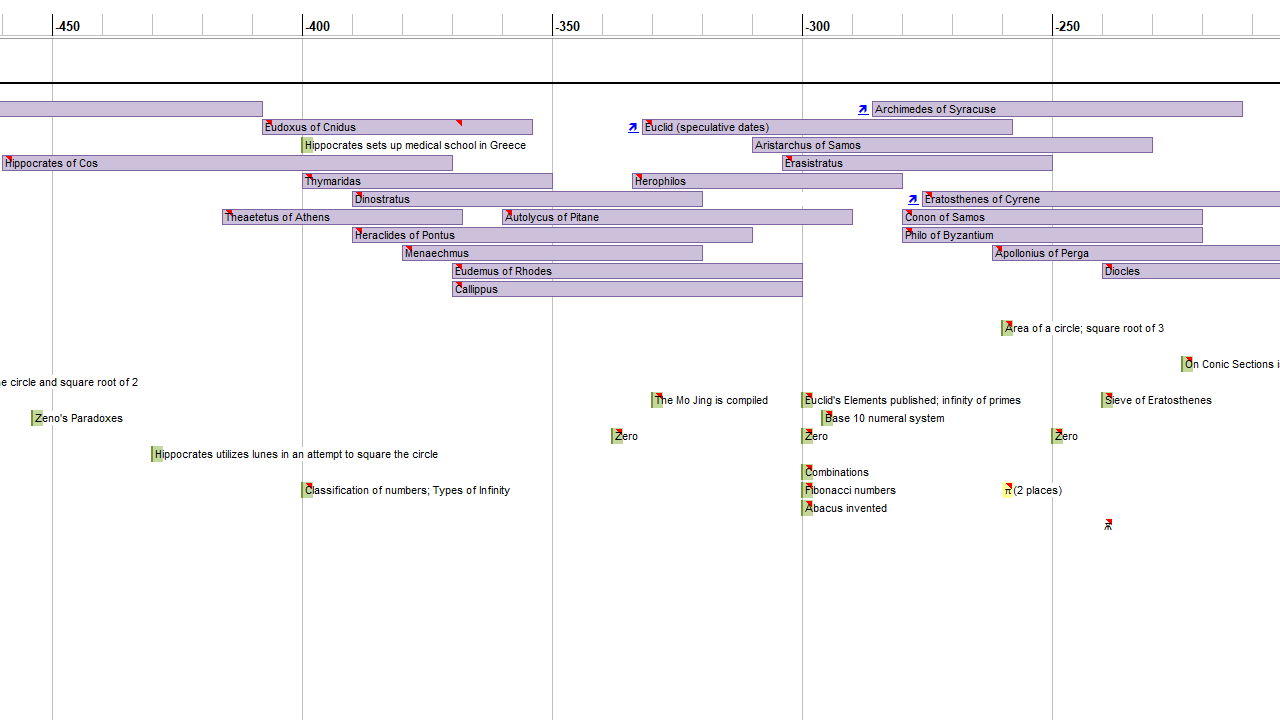Select the Aristarchus of Samos timeline bar
Screen dimensions: 1280x720
[950, 145]
